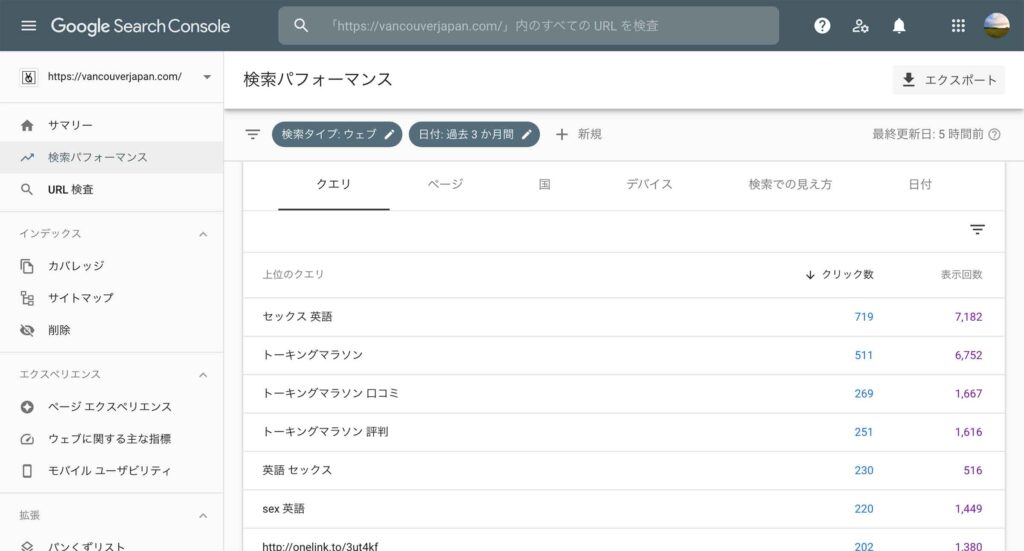
Task: Switch to the ページ tab
Action: pyautogui.click(x=445, y=185)
